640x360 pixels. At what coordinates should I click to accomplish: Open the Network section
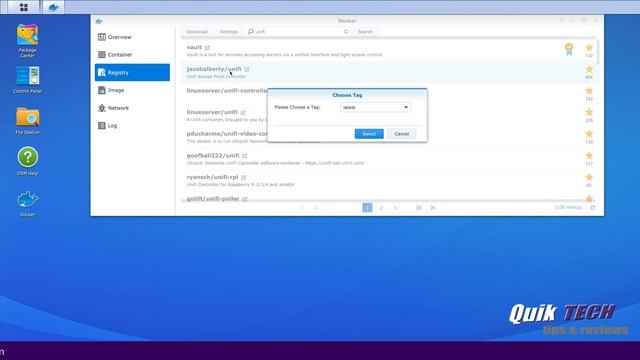[x=132, y=108]
